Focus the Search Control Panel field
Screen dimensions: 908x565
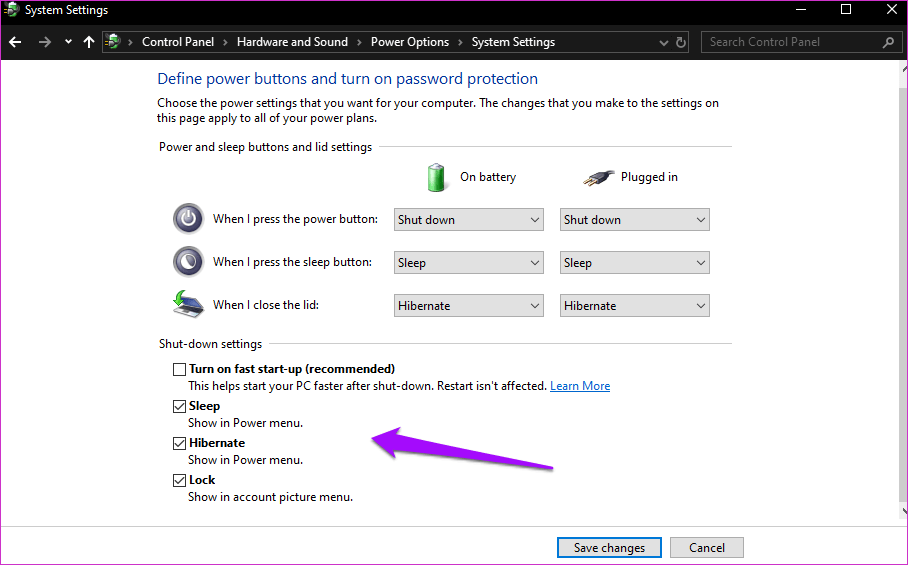pos(801,42)
